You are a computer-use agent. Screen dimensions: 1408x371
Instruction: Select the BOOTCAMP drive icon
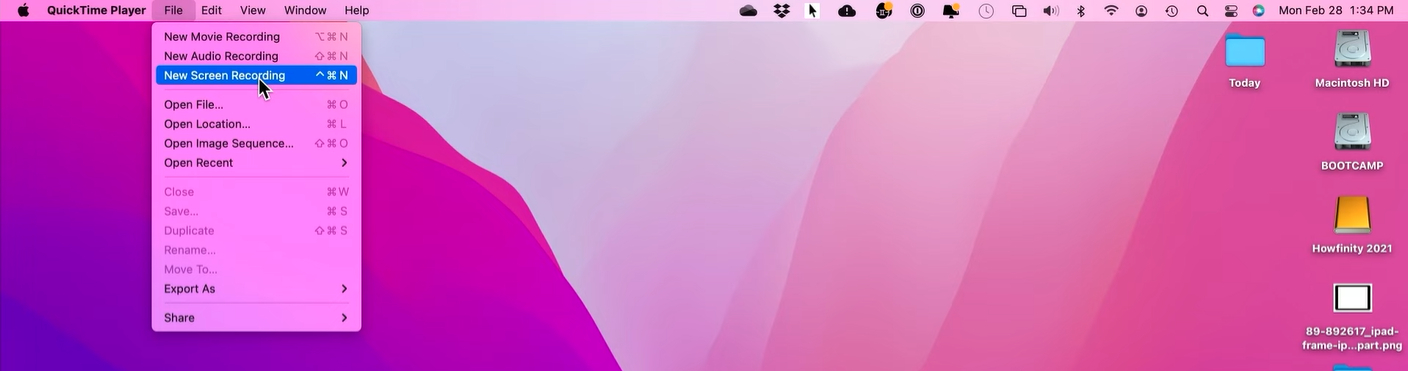(1352, 133)
